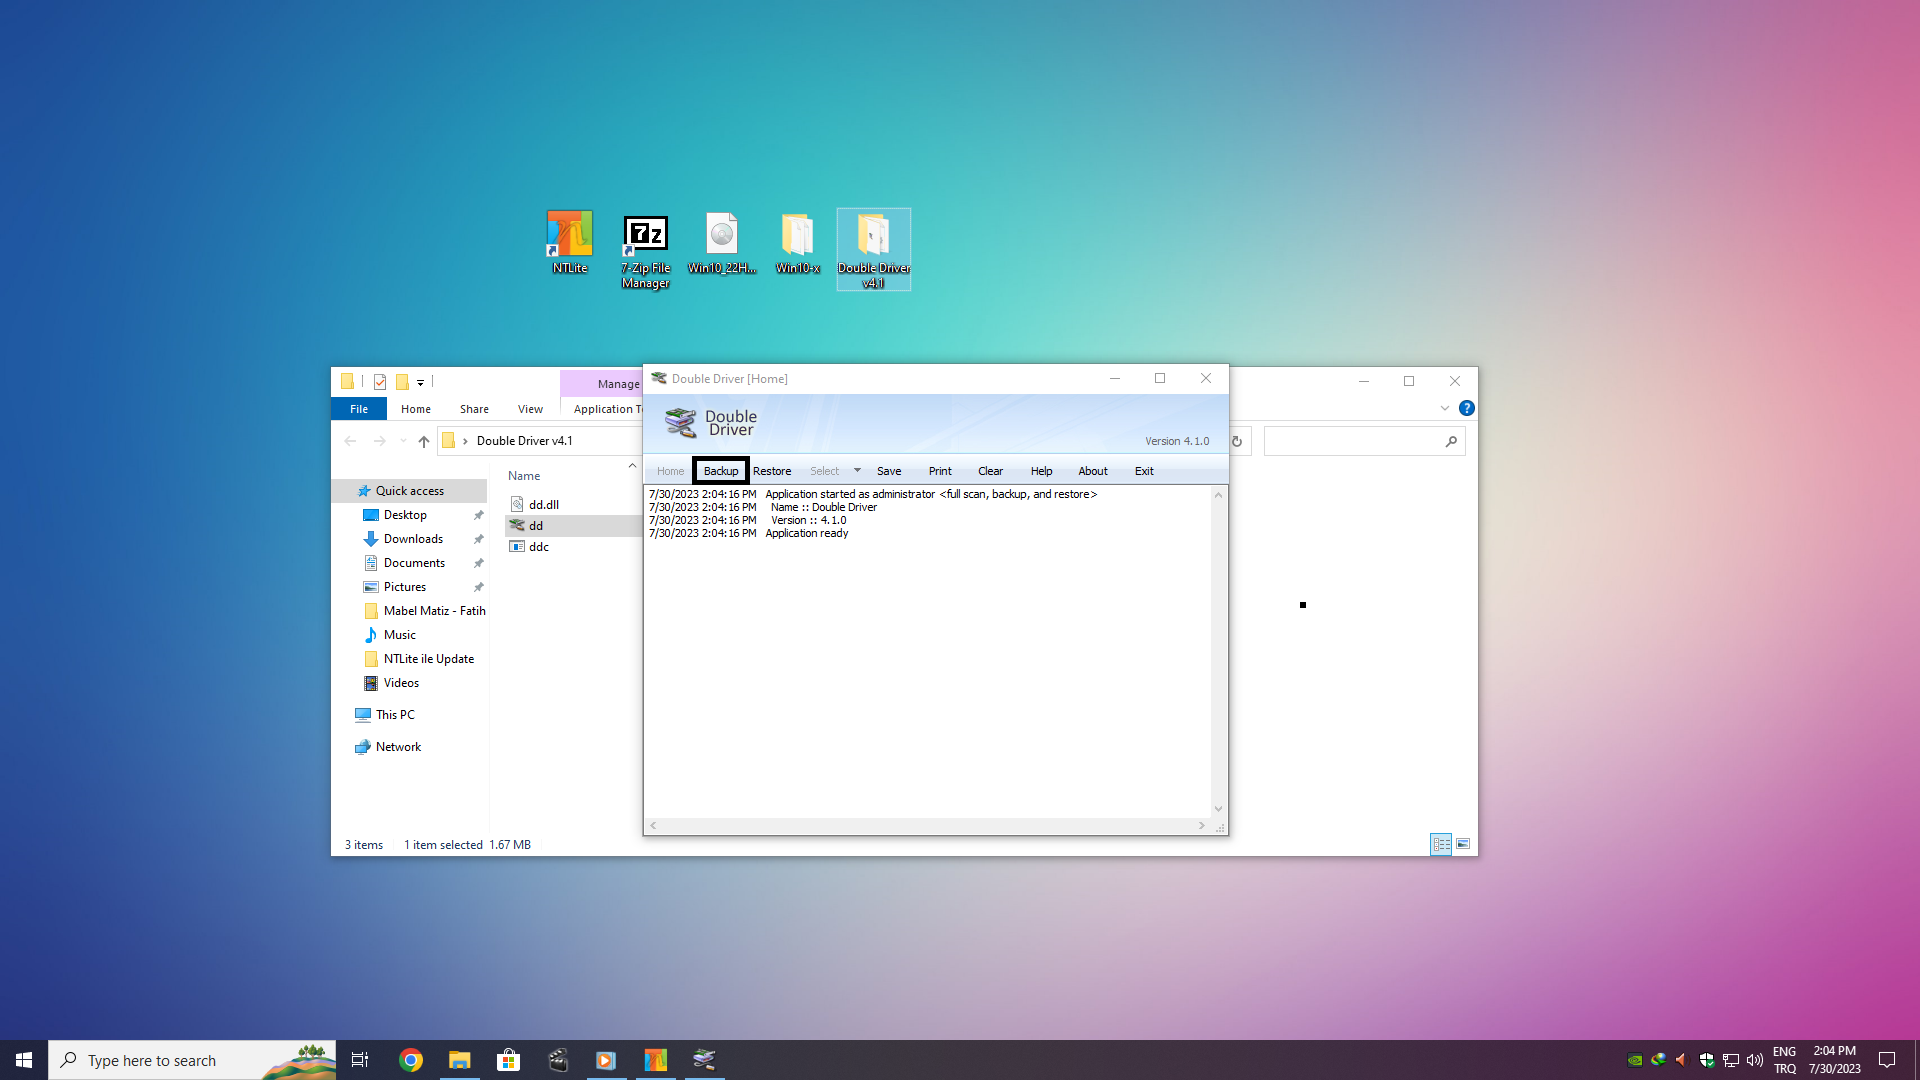Open the View ribbon tab
The image size is (1920, 1080).
530,409
